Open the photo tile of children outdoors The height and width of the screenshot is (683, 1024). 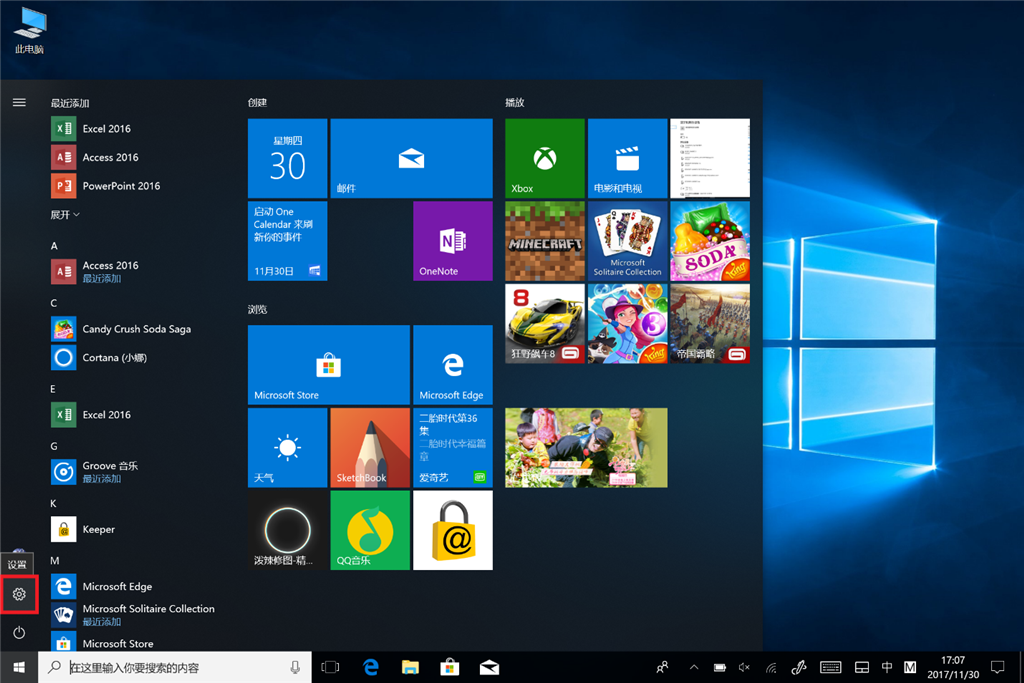[x=586, y=448]
